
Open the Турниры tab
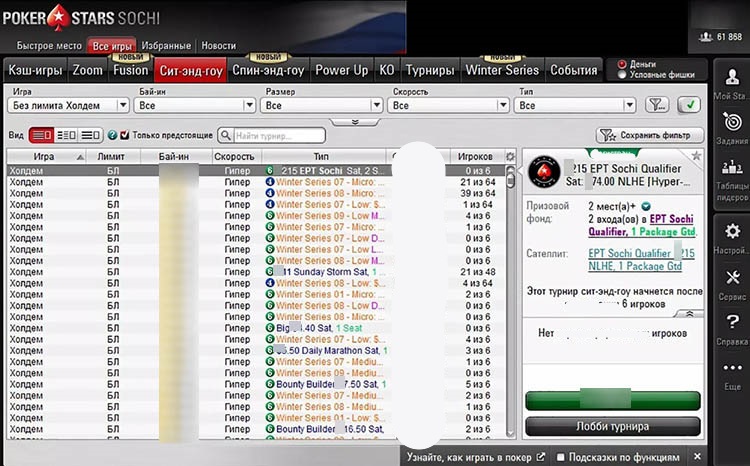click(430, 70)
